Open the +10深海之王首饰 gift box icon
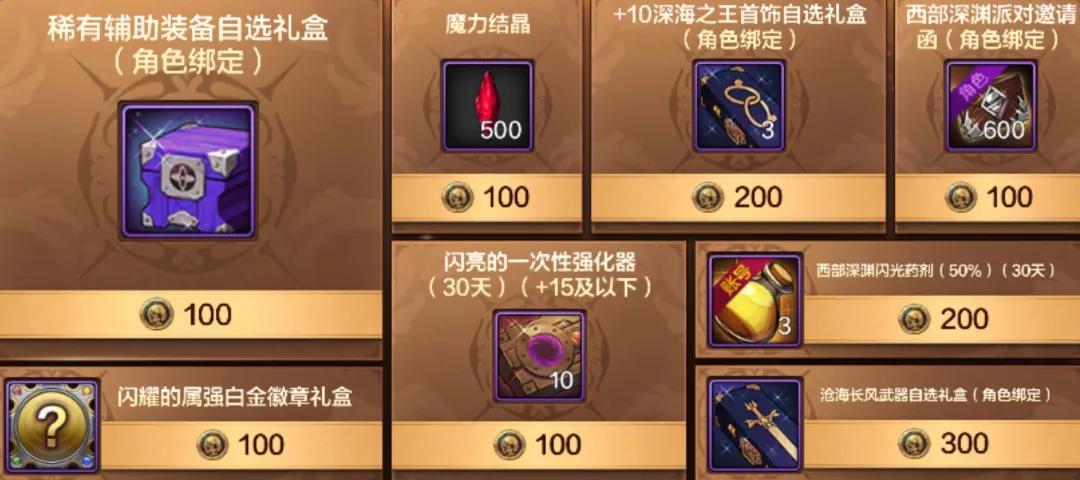This screenshot has height=480, width=1080. pyautogui.click(x=739, y=106)
